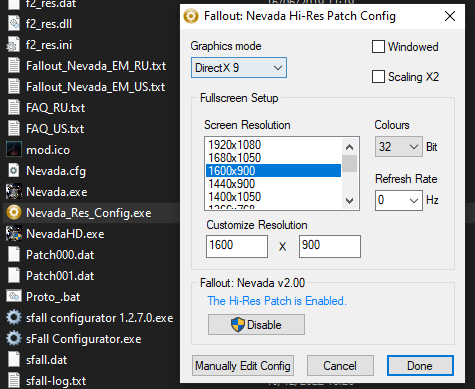
Task: Select the highlighted 1600x900 resolution
Action: 273,171
